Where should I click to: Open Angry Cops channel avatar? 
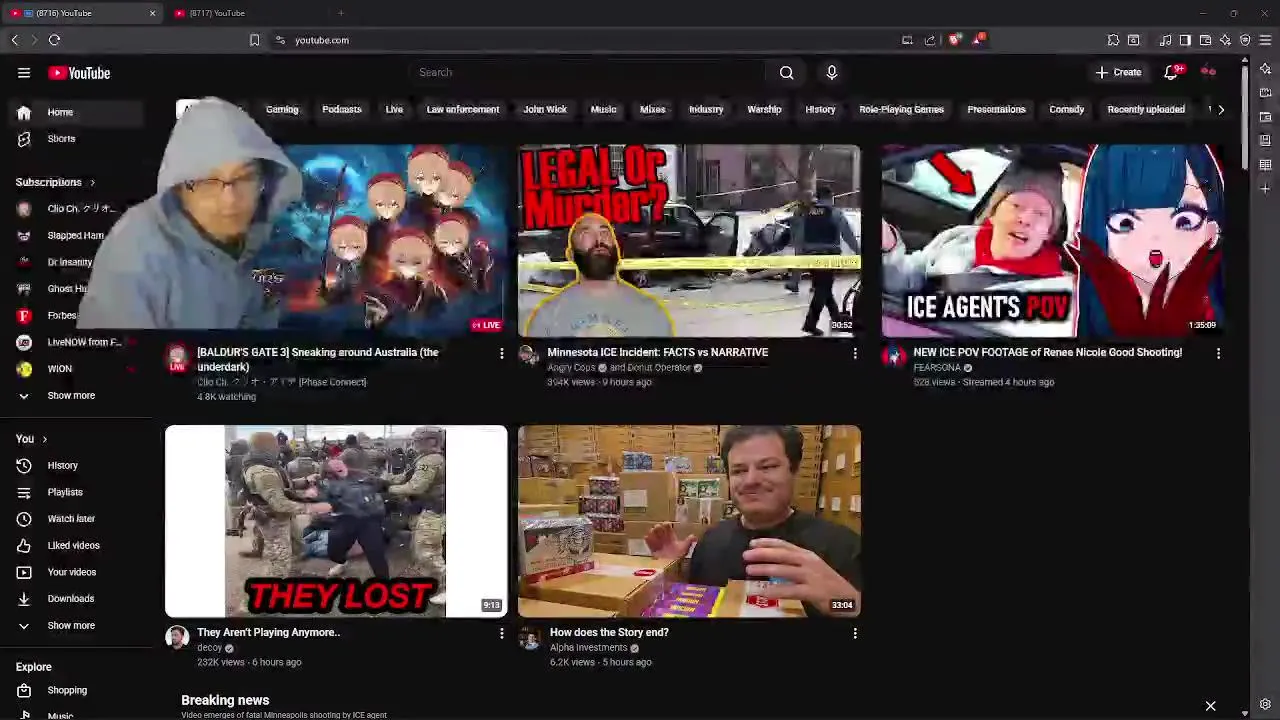pyautogui.click(x=529, y=356)
